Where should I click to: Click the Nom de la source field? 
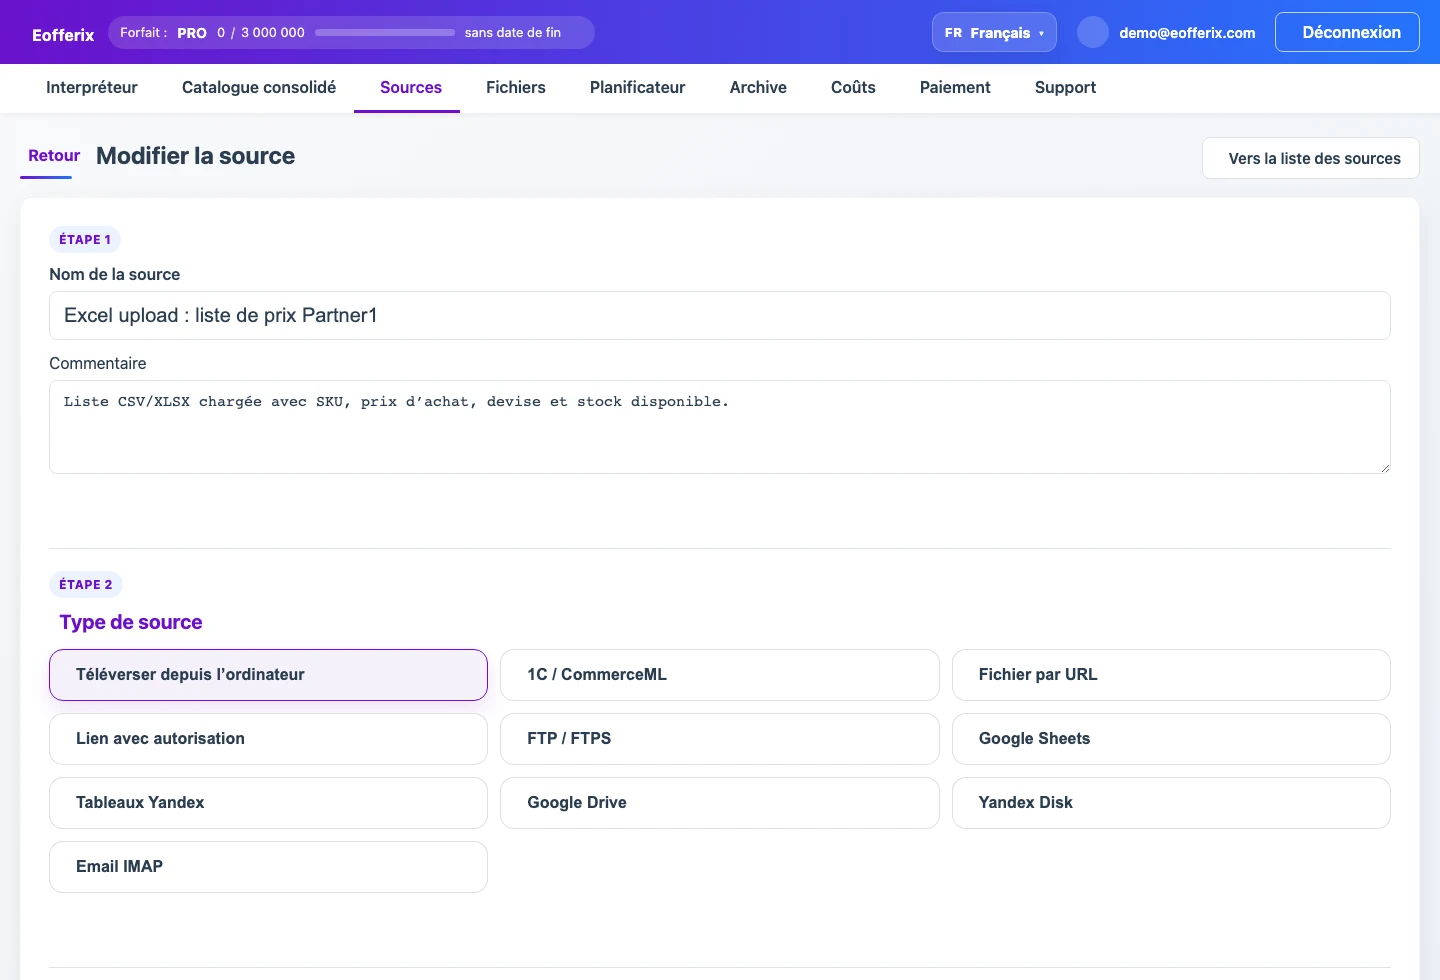pyautogui.click(x=720, y=315)
